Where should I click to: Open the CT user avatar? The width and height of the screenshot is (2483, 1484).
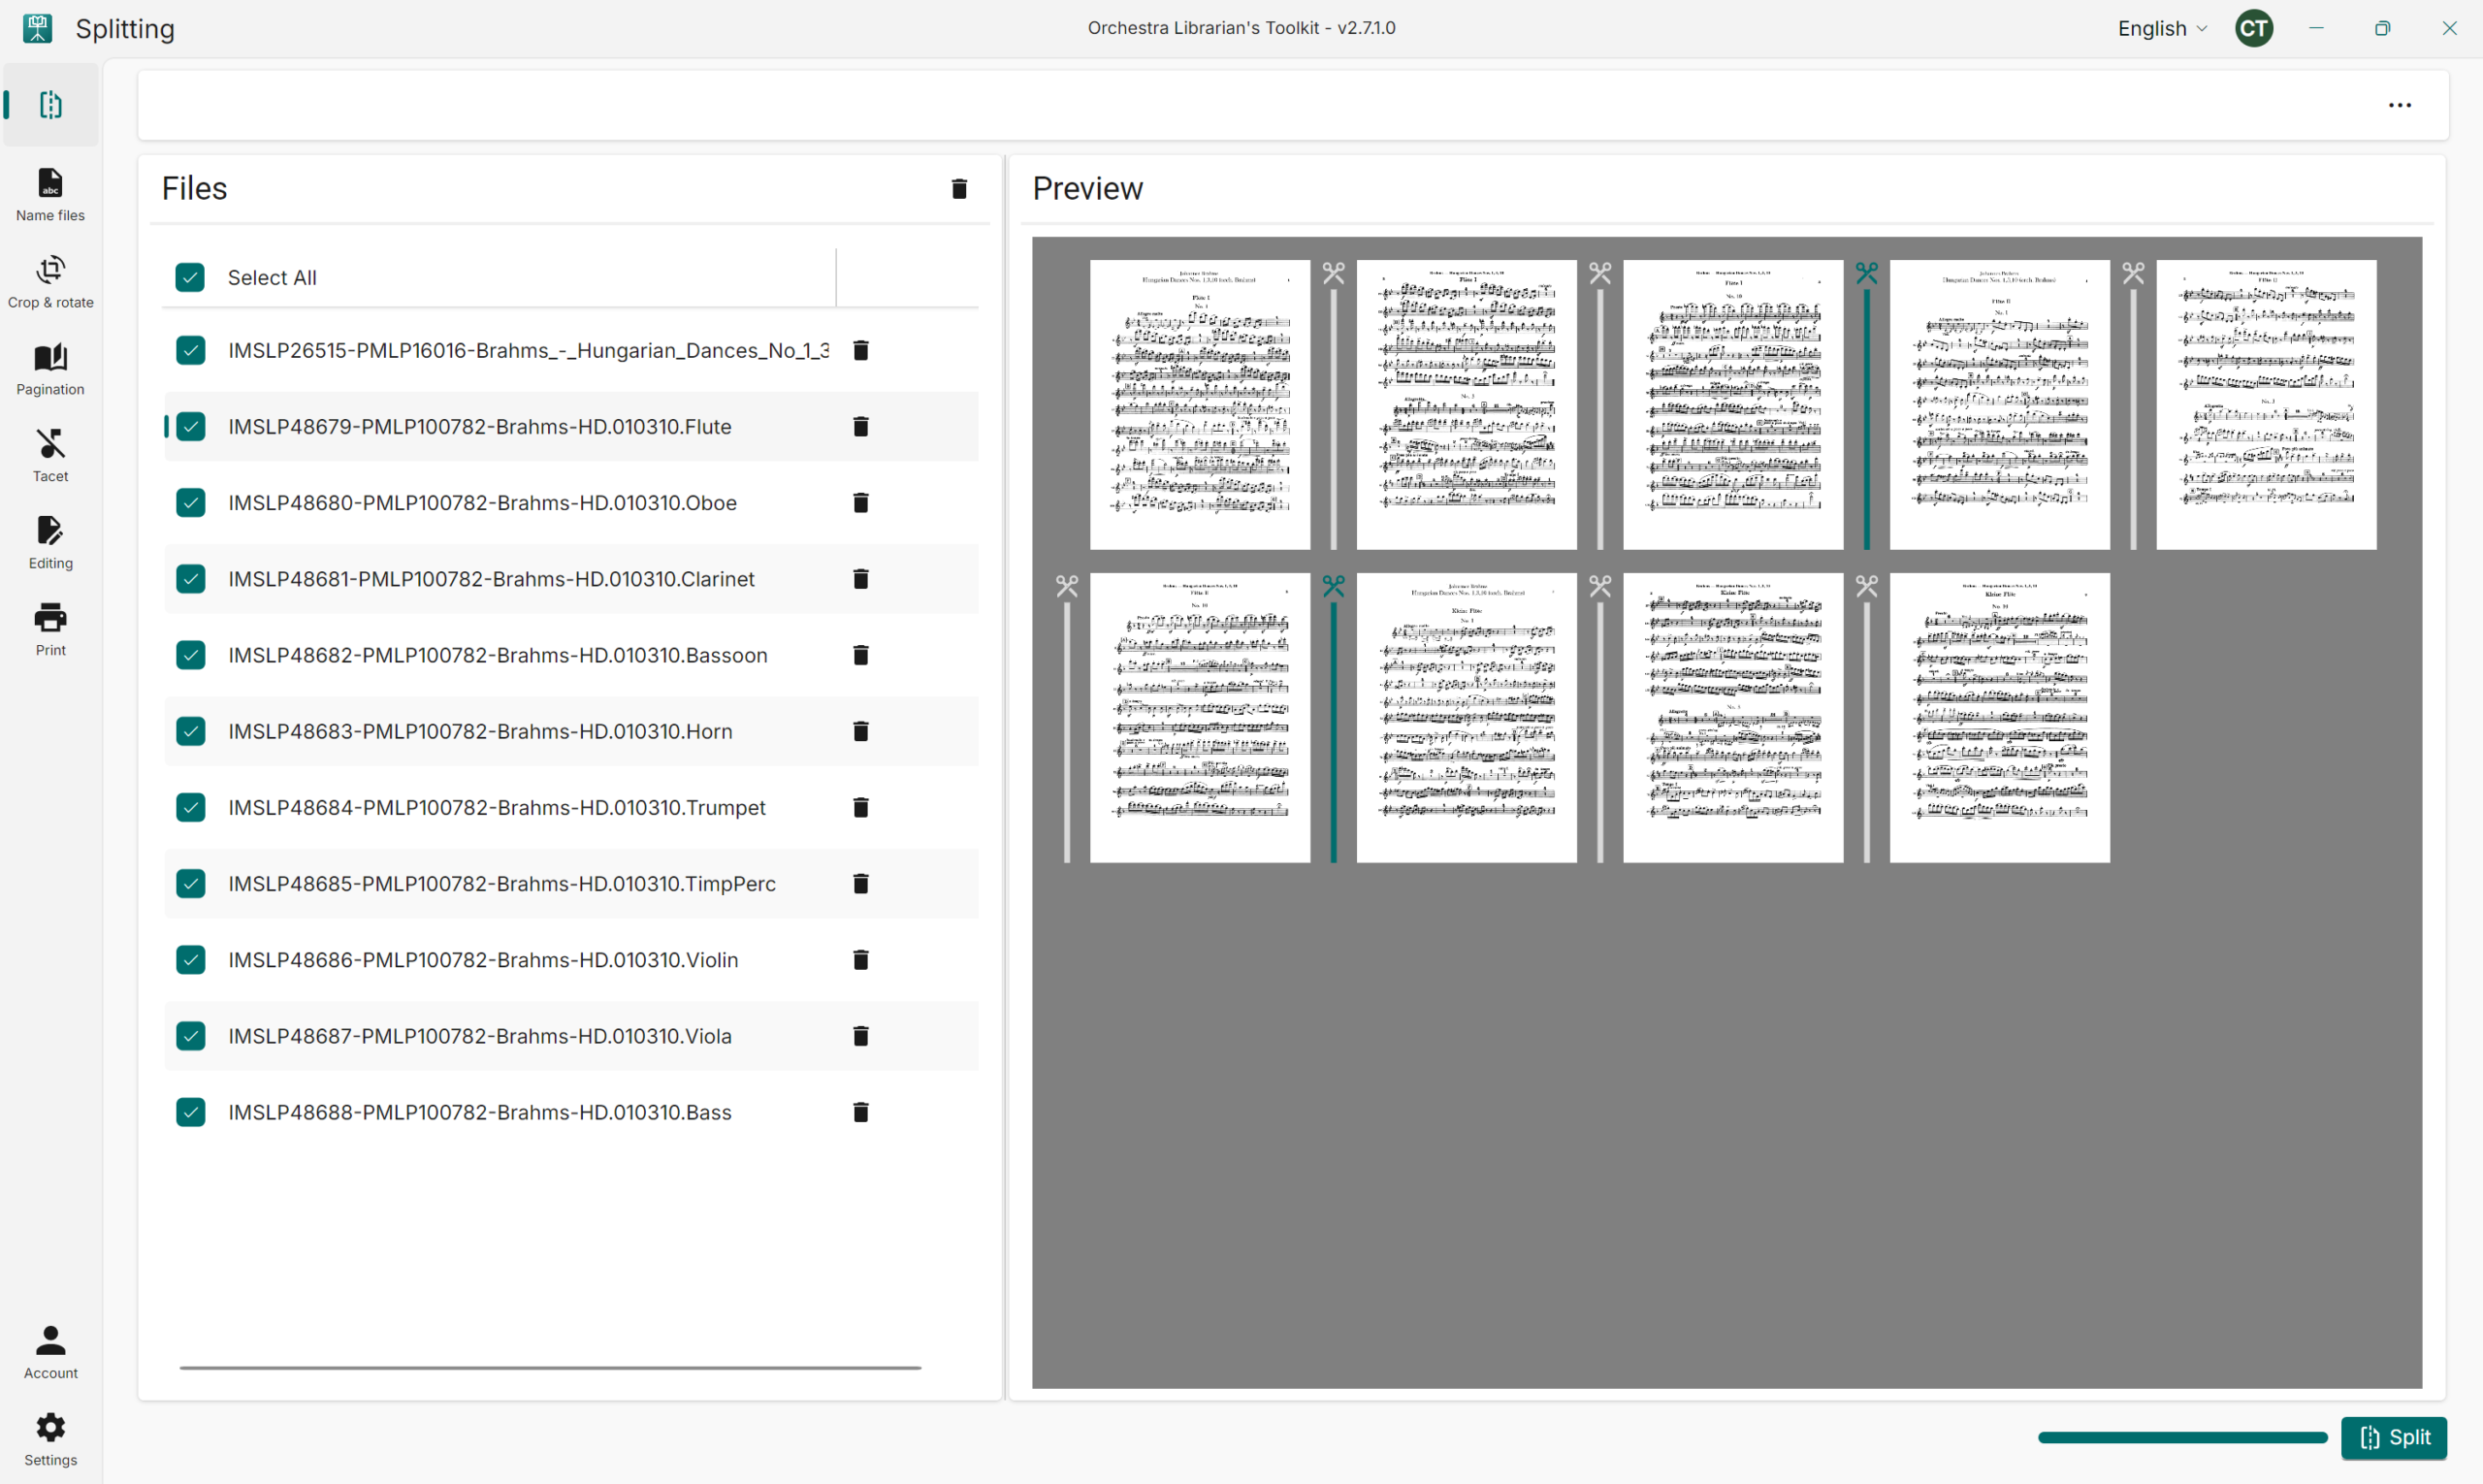point(2254,28)
